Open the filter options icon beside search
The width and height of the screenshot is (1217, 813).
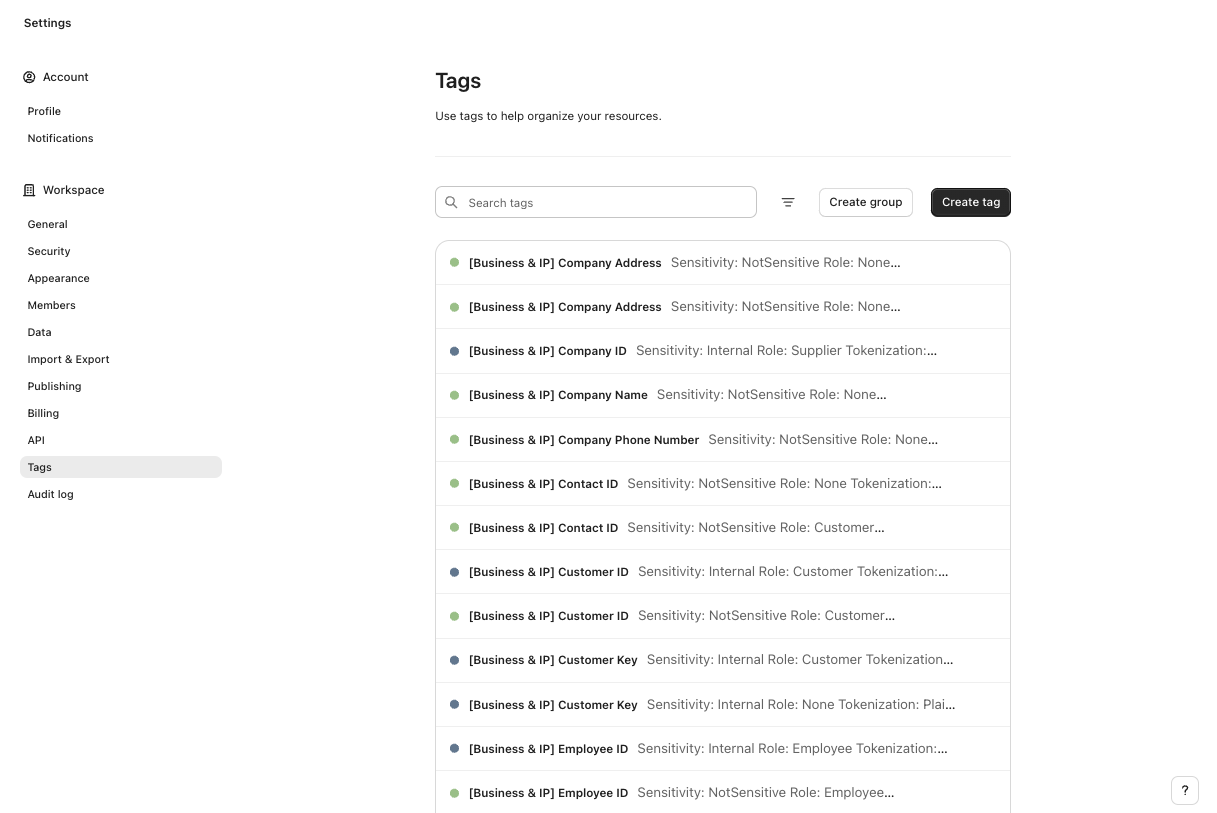coord(788,202)
